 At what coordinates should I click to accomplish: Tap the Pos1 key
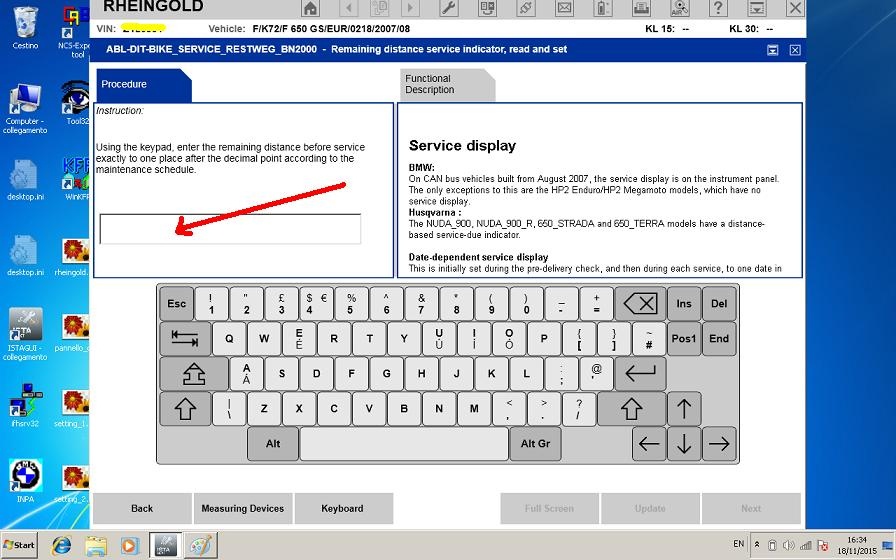click(684, 338)
